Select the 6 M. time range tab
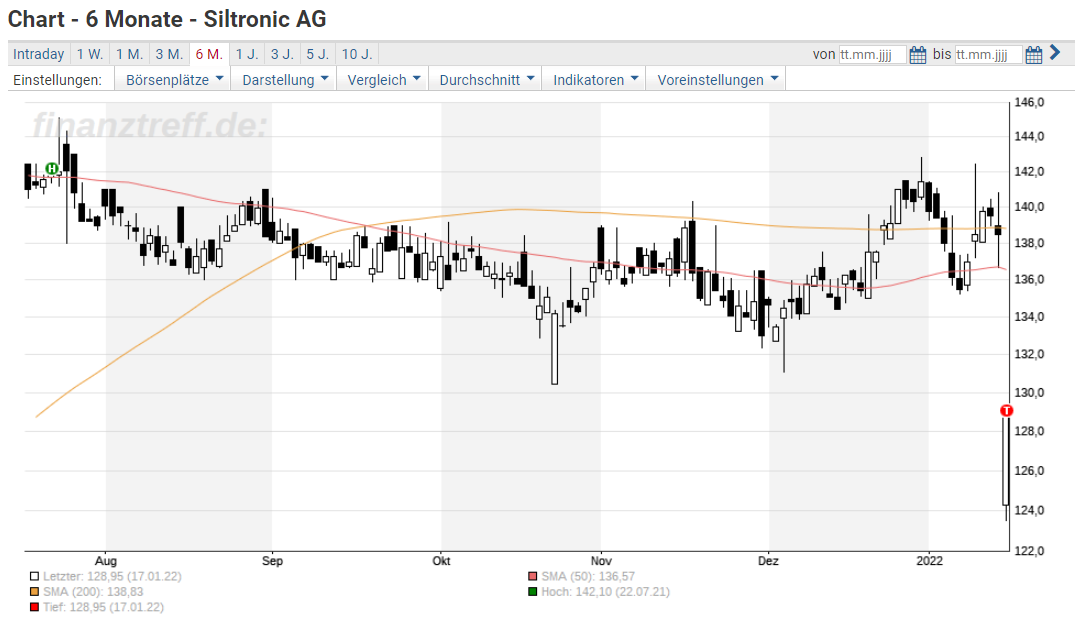 coord(209,54)
